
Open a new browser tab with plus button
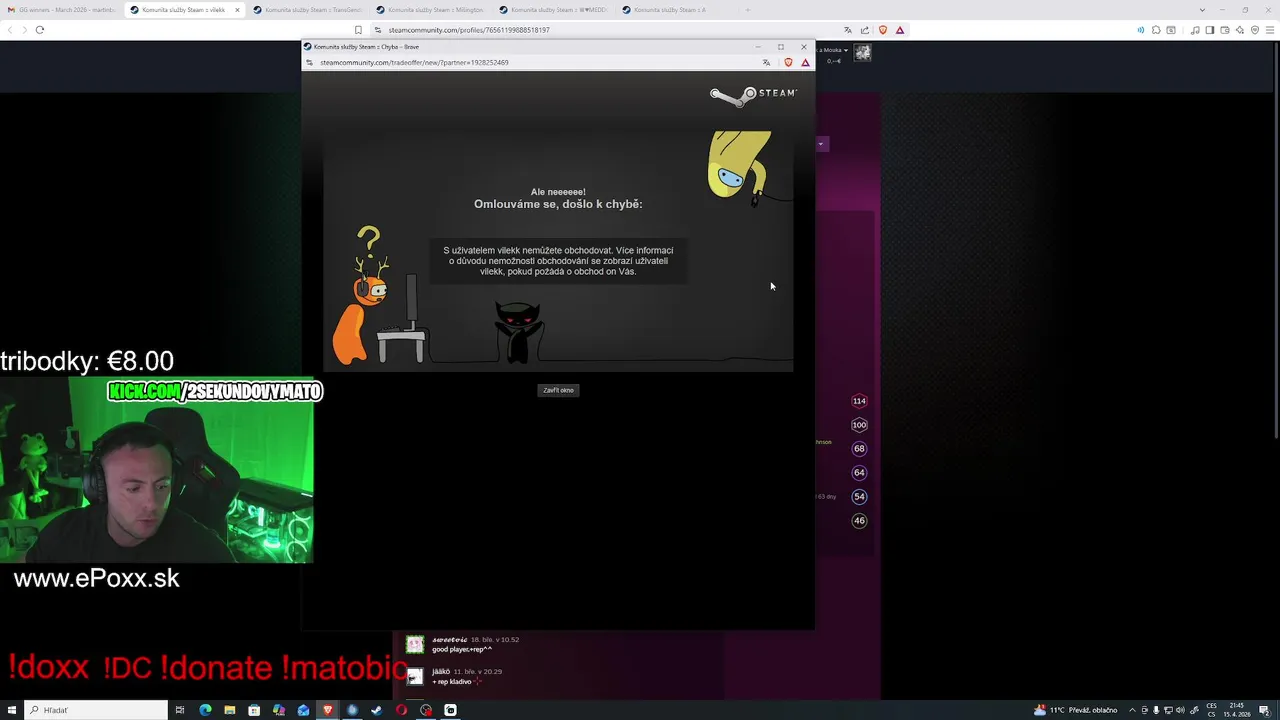pyautogui.click(x=747, y=10)
